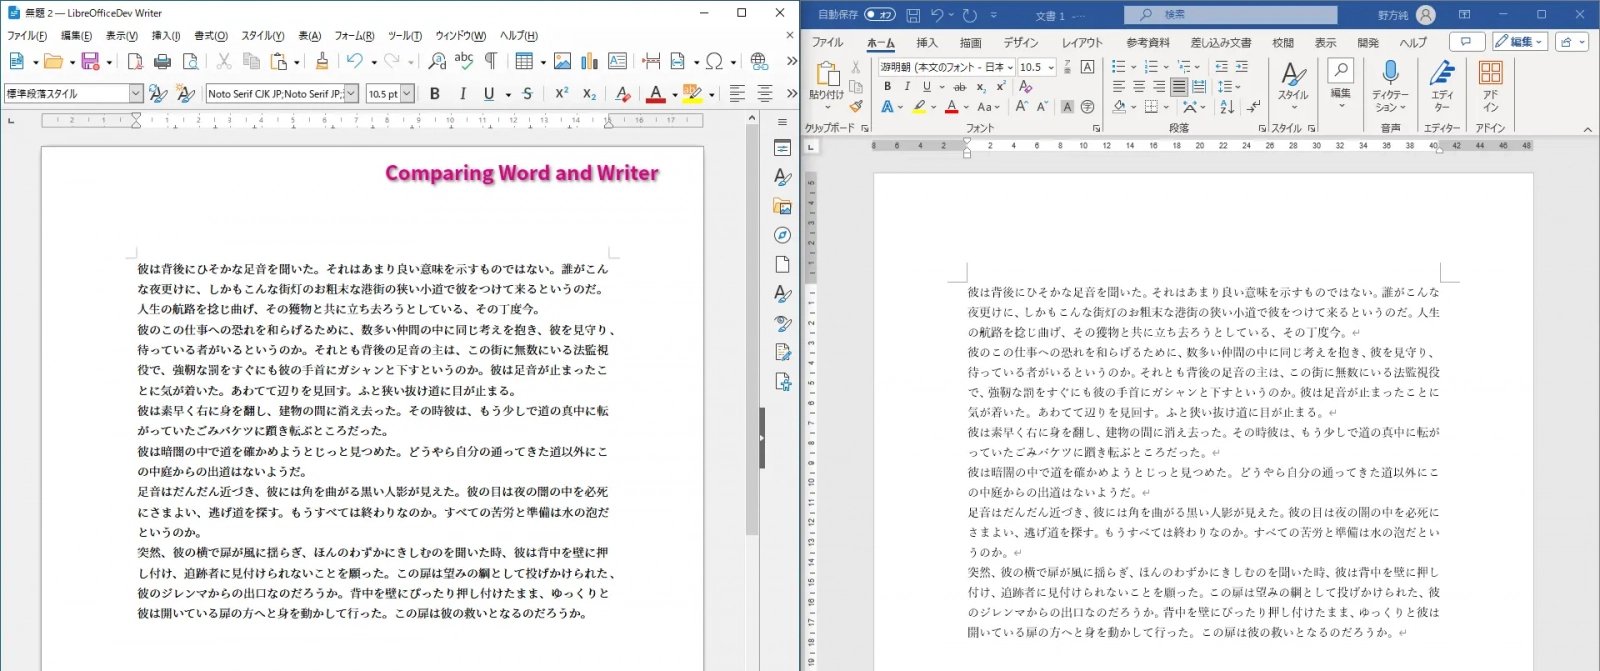Apply yellow highlighting color in Writer
Viewport: 1600px width, 671px height.
click(x=692, y=94)
